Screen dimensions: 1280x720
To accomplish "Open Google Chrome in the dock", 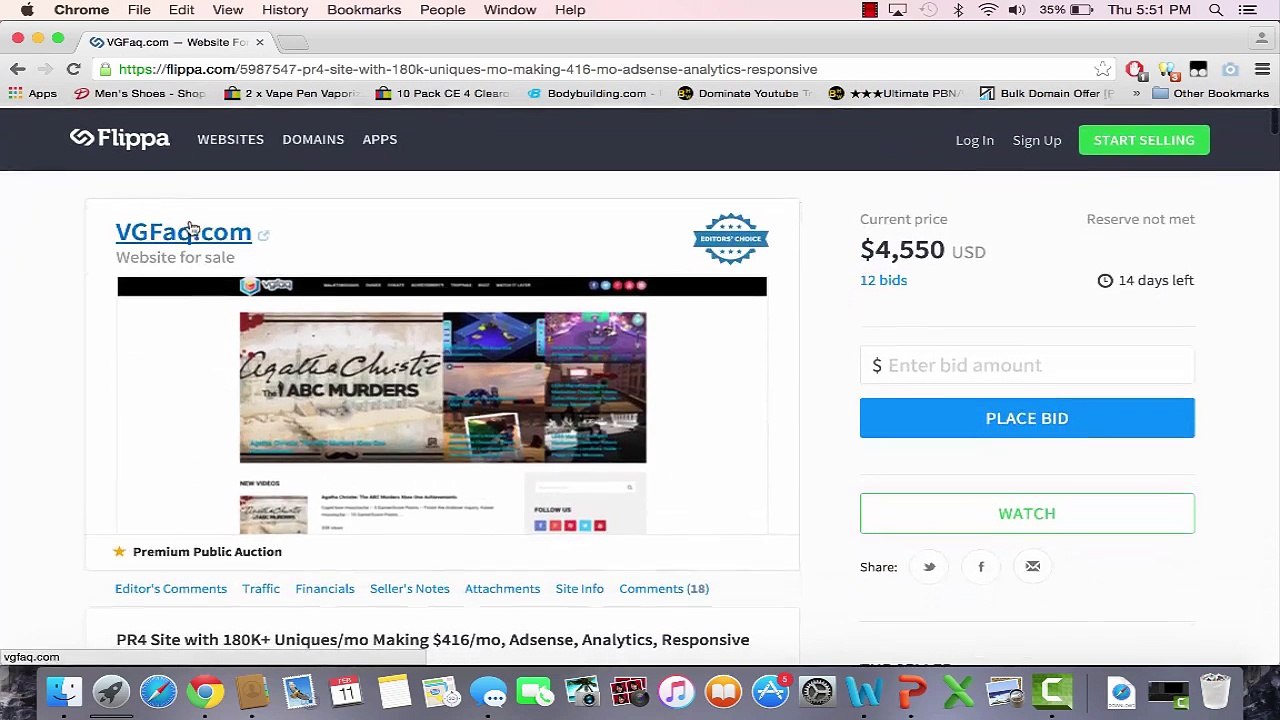I will tap(206, 692).
